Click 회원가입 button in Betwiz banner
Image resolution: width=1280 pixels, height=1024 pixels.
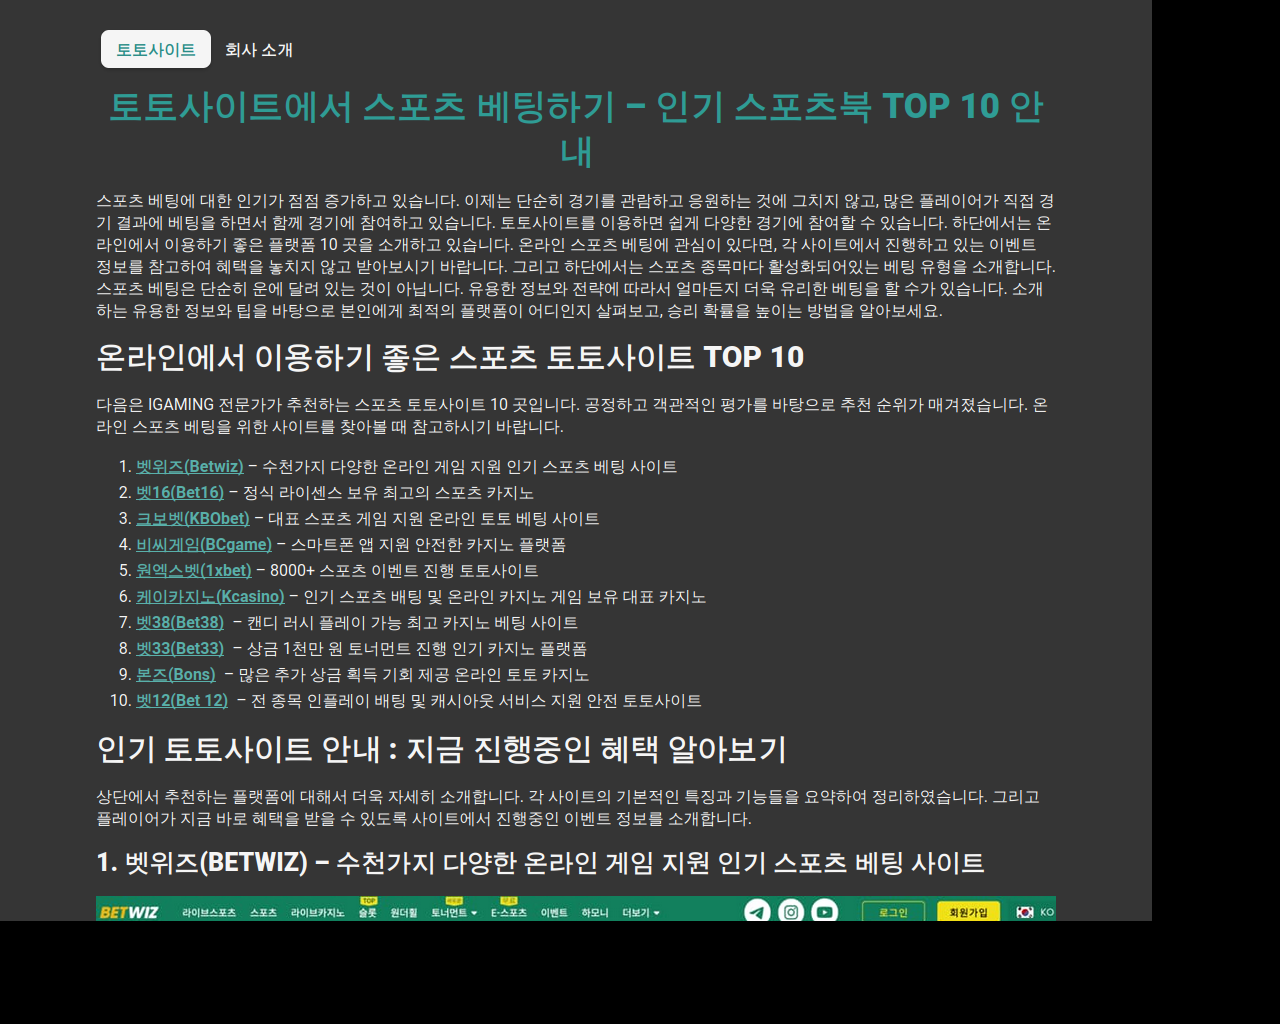[968, 912]
